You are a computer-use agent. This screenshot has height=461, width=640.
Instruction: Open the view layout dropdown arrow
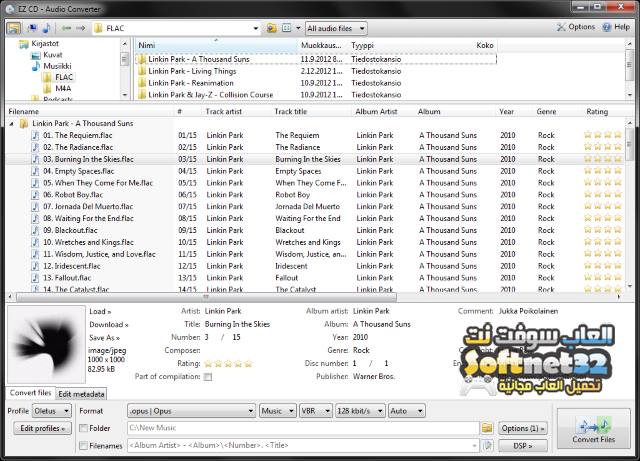pos(298,28)
